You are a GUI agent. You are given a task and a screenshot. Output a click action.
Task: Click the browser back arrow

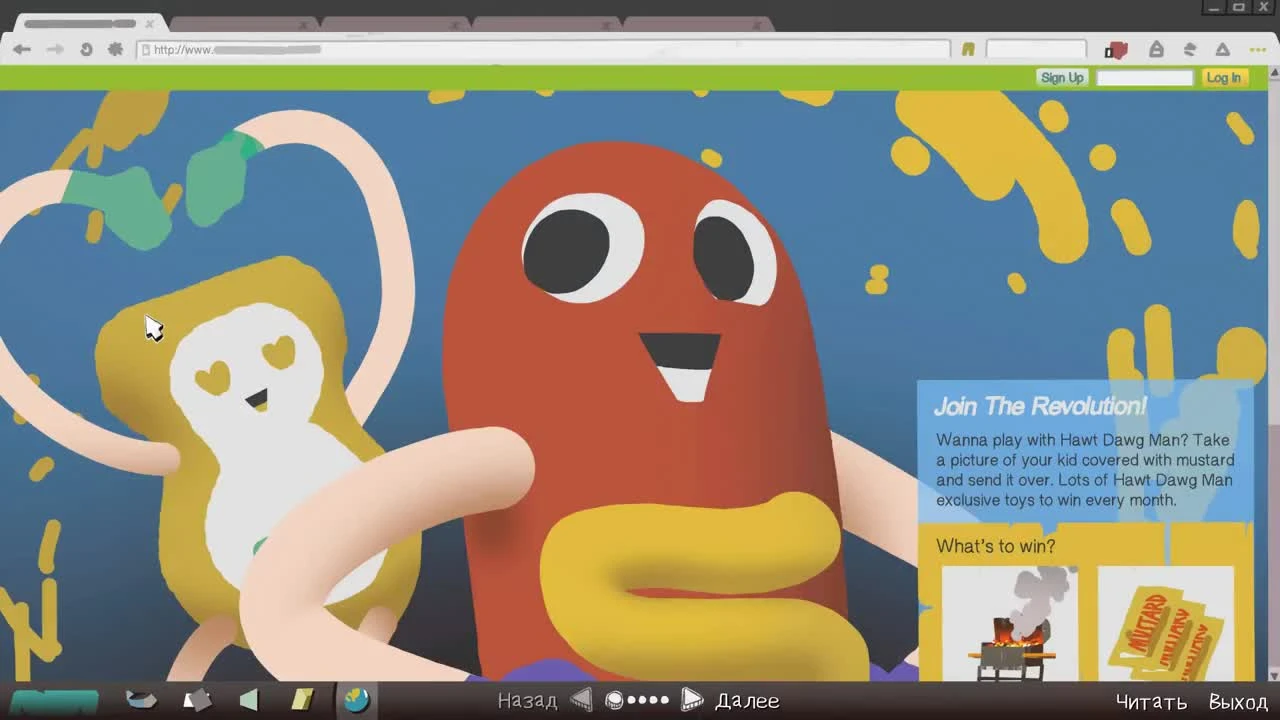22,49
